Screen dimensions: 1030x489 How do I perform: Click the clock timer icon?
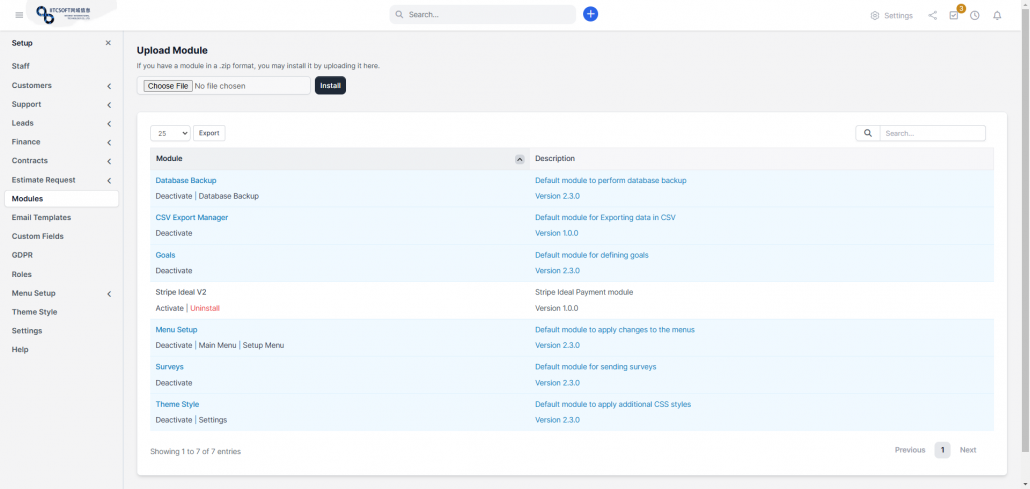pos(975,15)
